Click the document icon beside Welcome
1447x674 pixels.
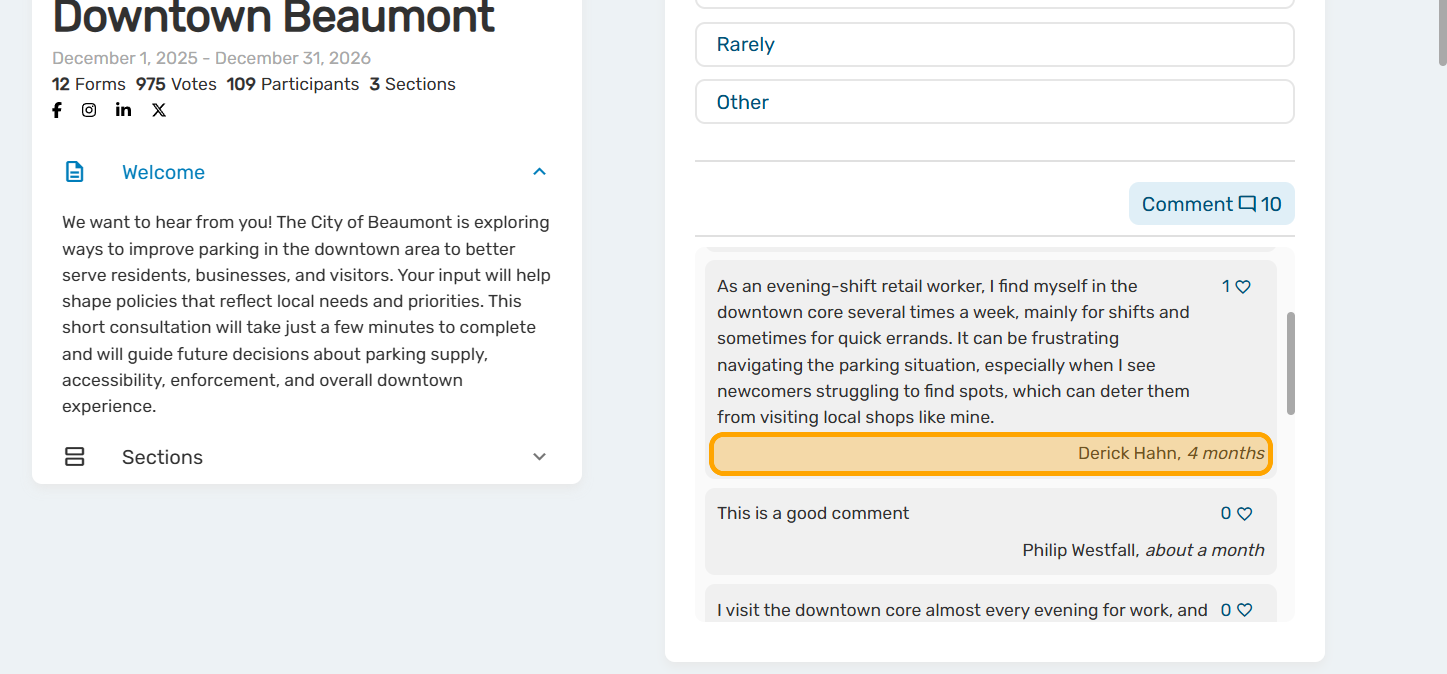coord(74,172)
